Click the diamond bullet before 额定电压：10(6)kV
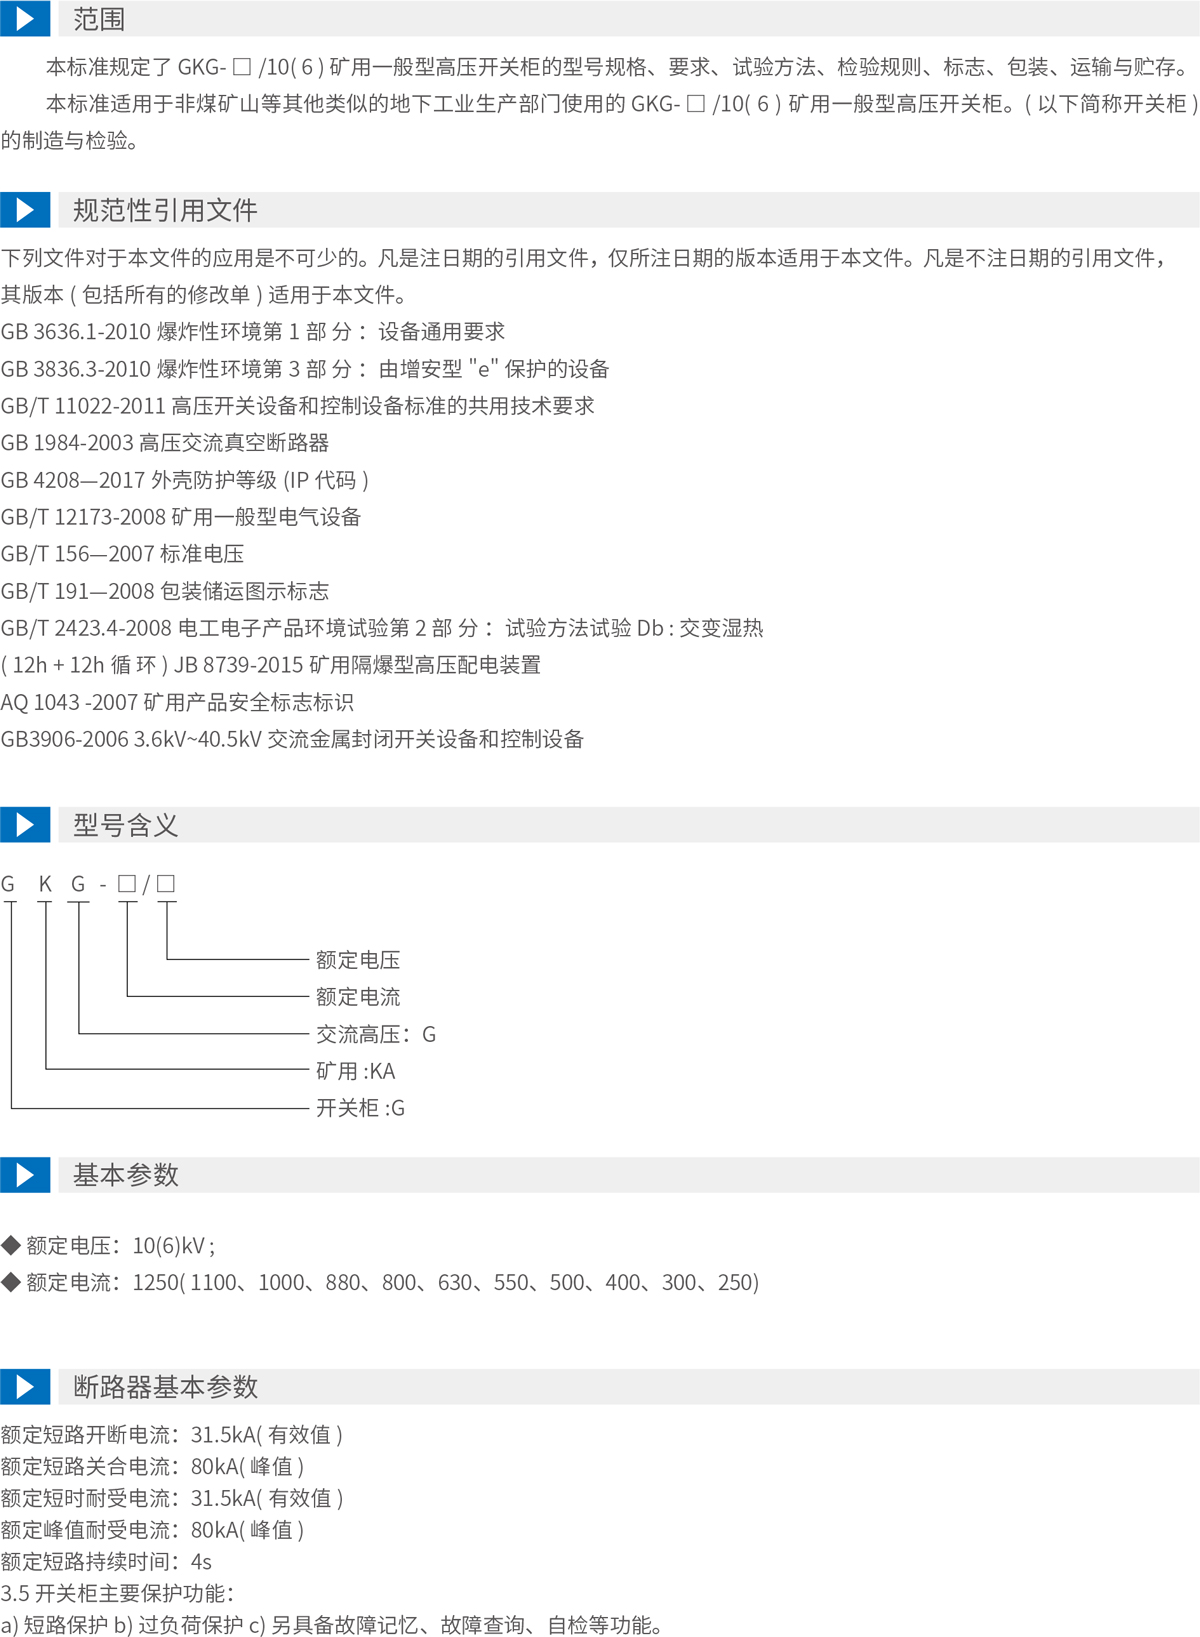Image resolution: width=1200 pixels, height=1637 pixels. pos(11,1245)
